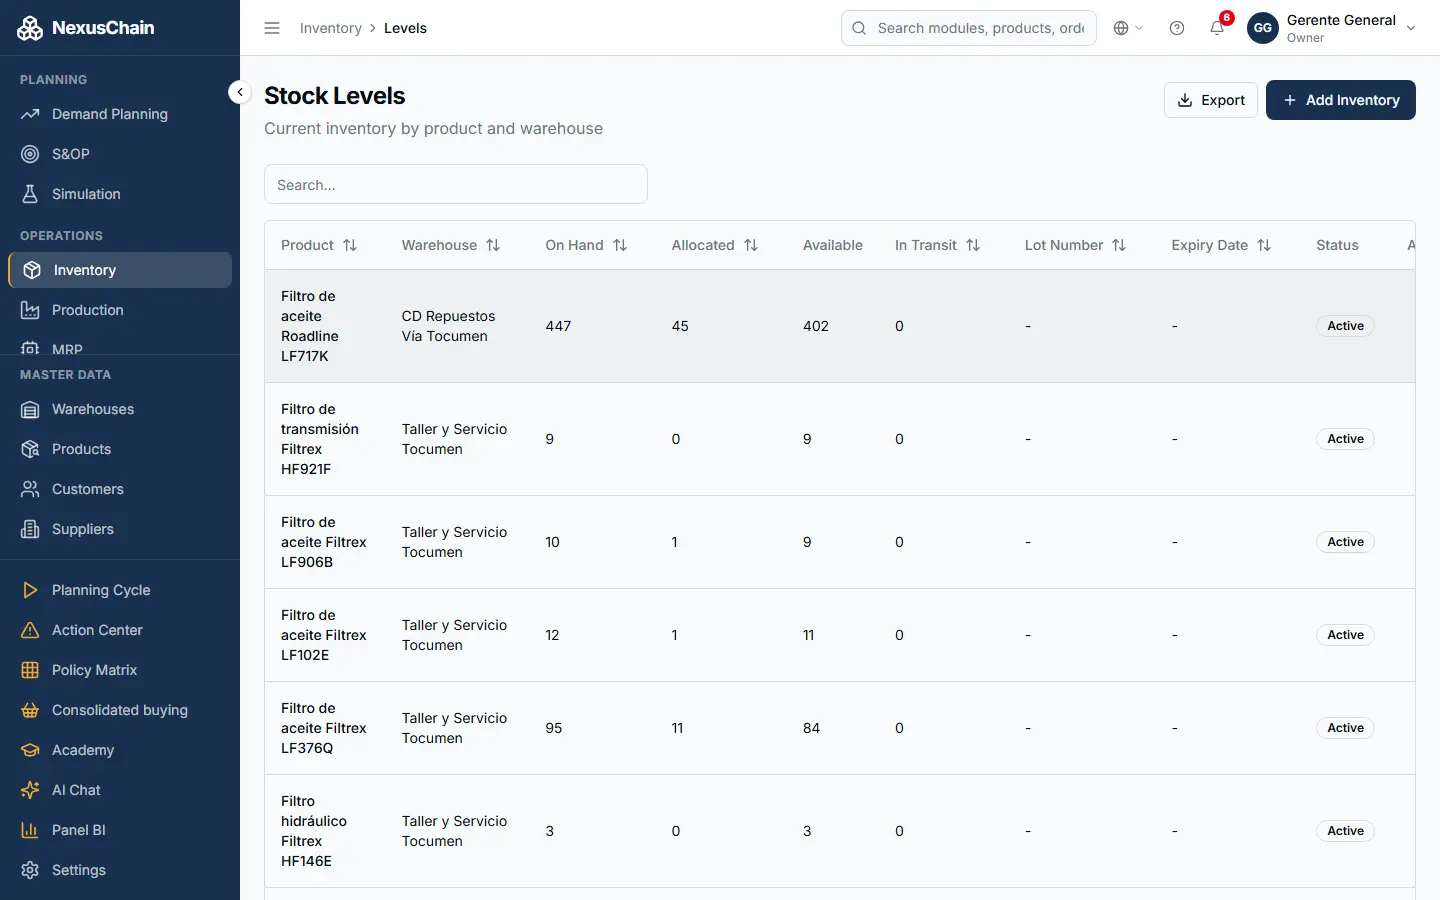Click the Status column header
The width and height of the screenshot is (1440, 900).
(x=1337, y=245)
